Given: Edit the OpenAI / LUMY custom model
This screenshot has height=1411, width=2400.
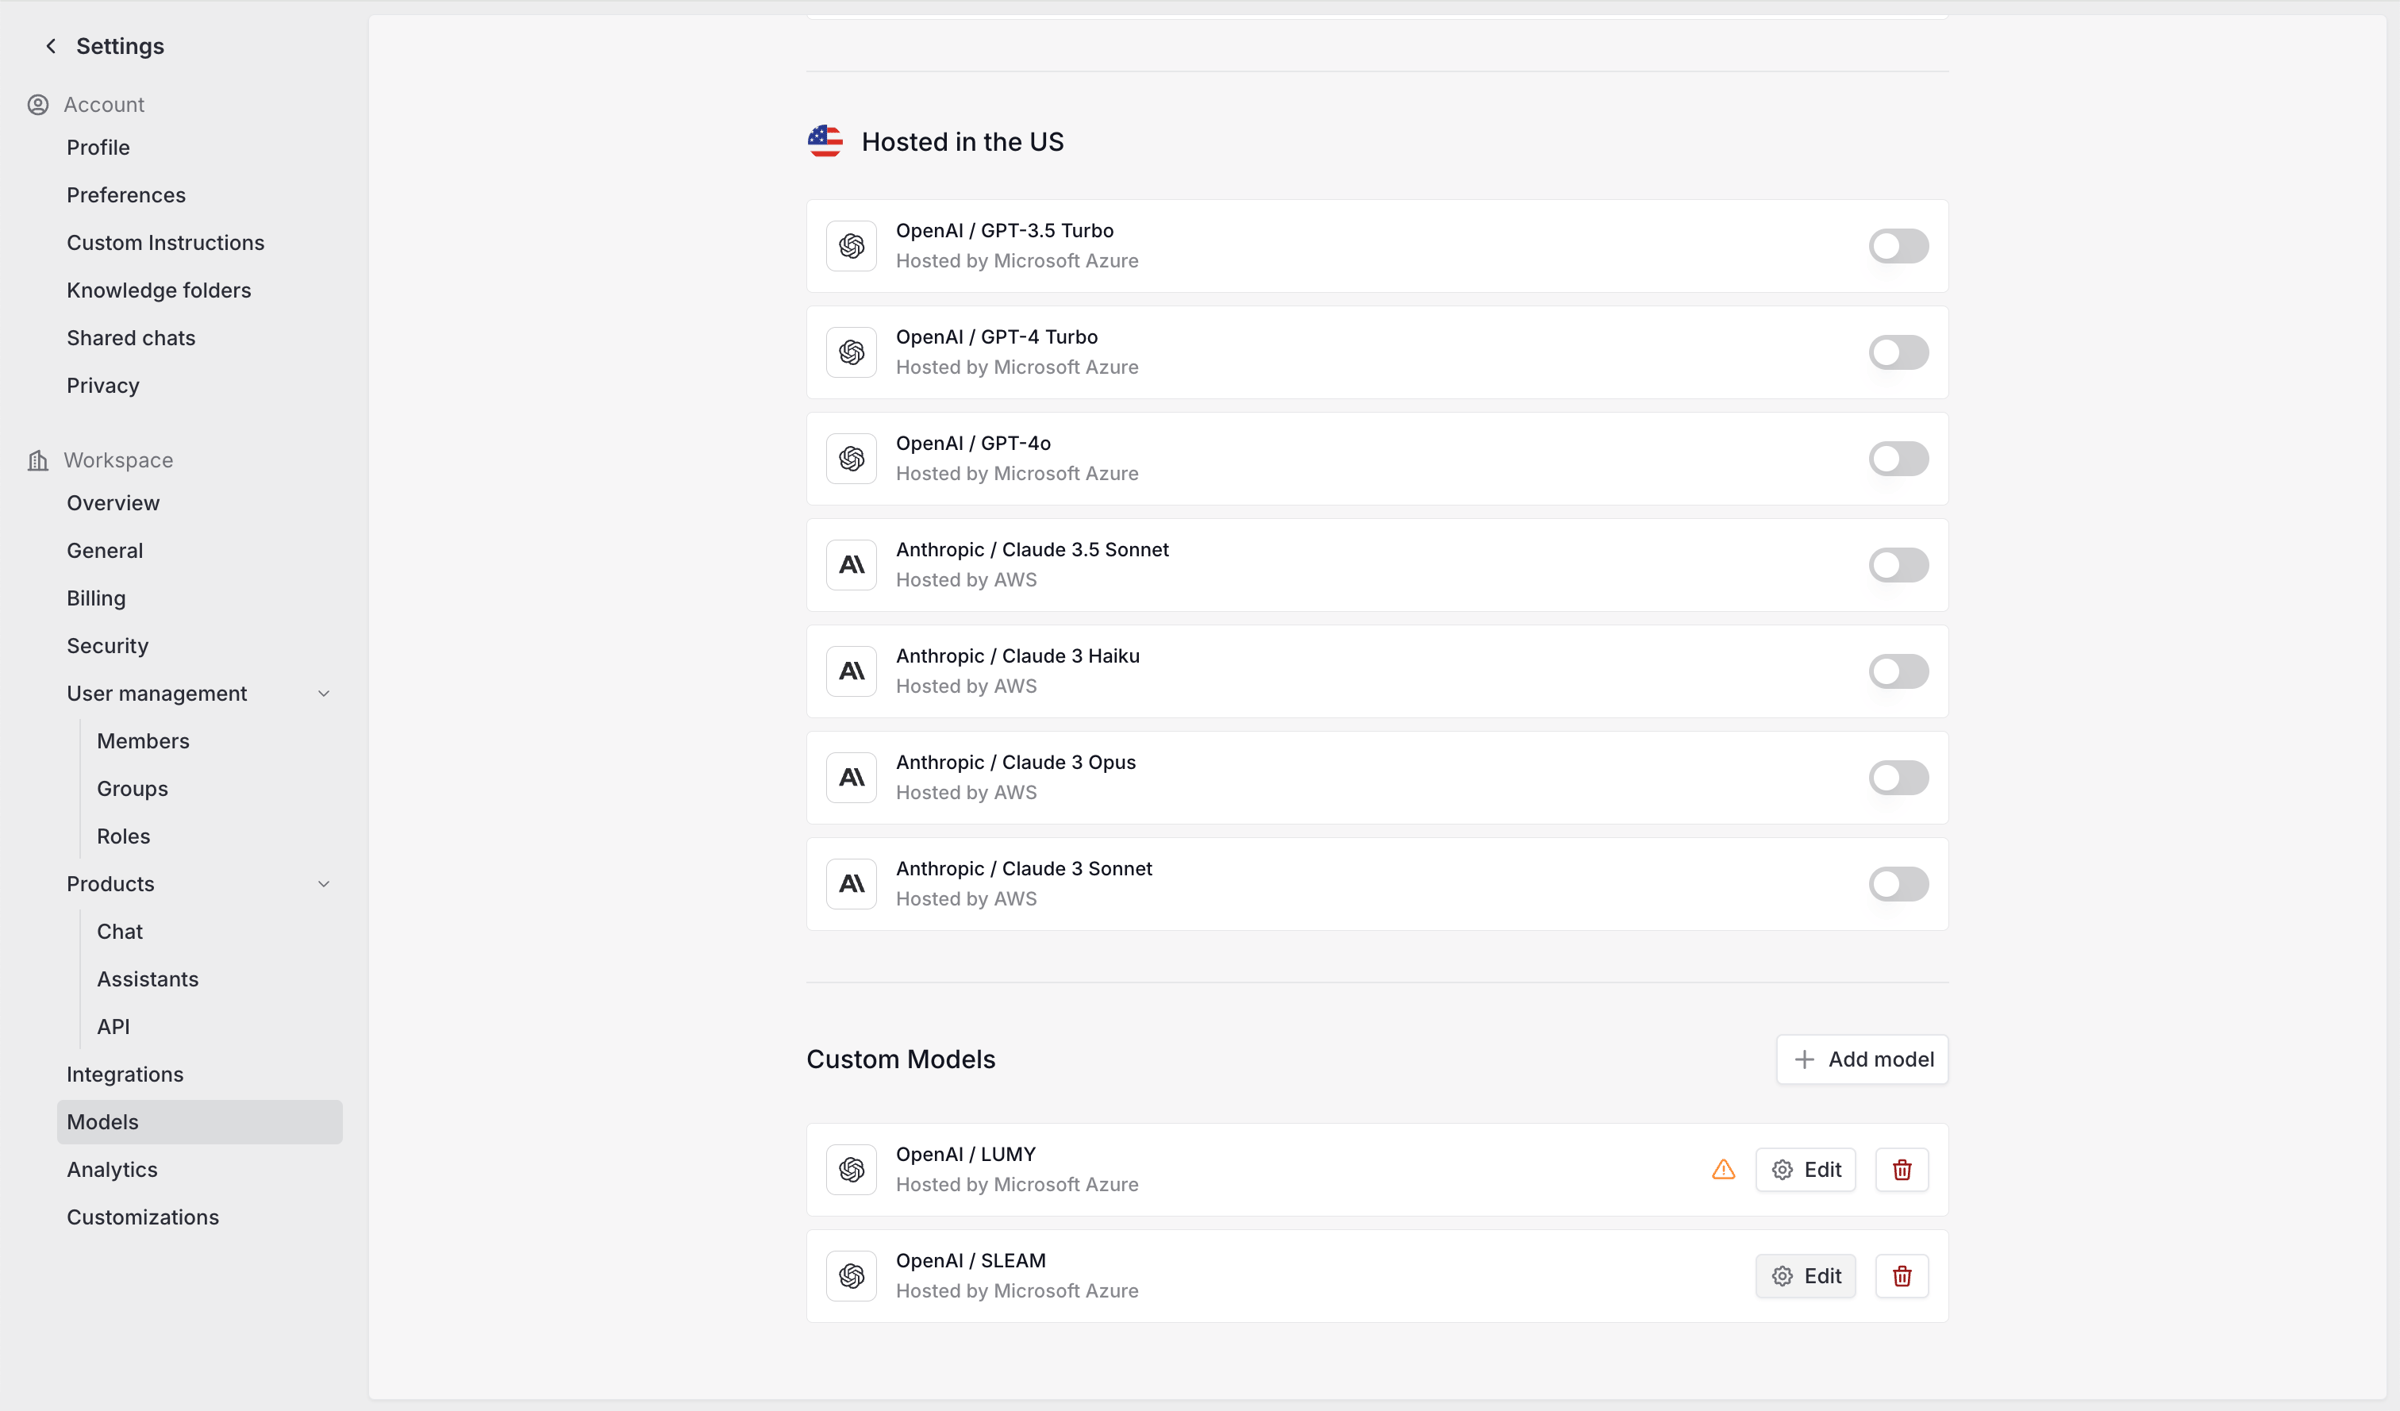Looking at the screenshot, I should click(x=1805, y=1169).
